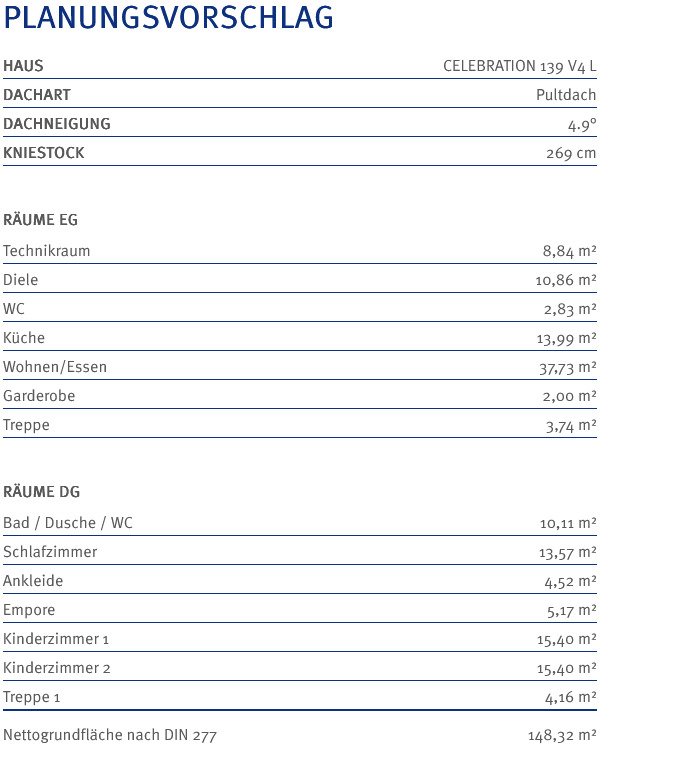Select the Kniestock 269 cm value
This screenshot has width=675, height=778.
click(x=571, y=153)
